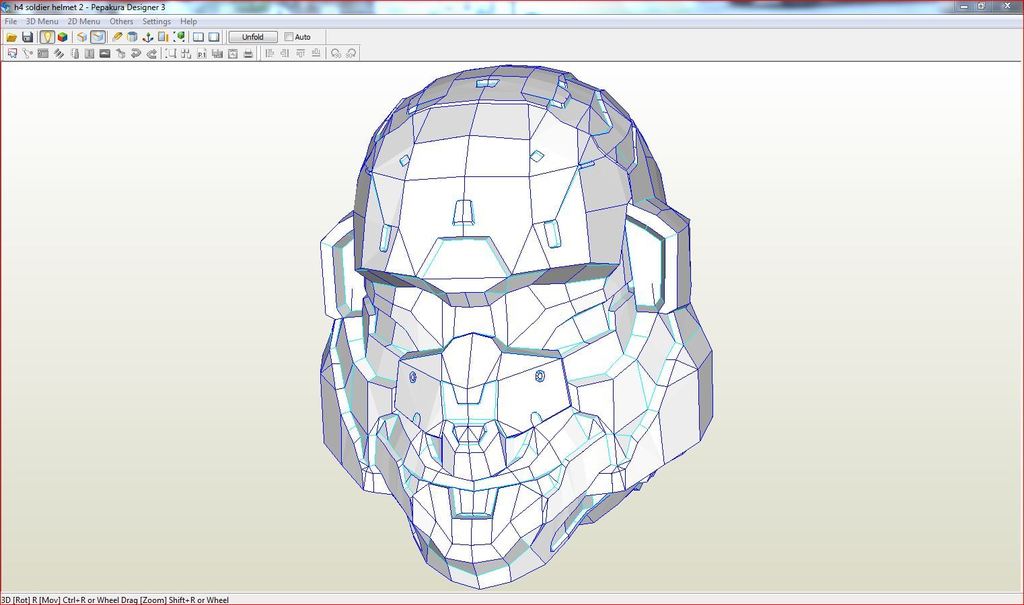Click the first magnifier zoom icon
The height and width of the screenshot is (605, 1024).
(x=336, y=54)
